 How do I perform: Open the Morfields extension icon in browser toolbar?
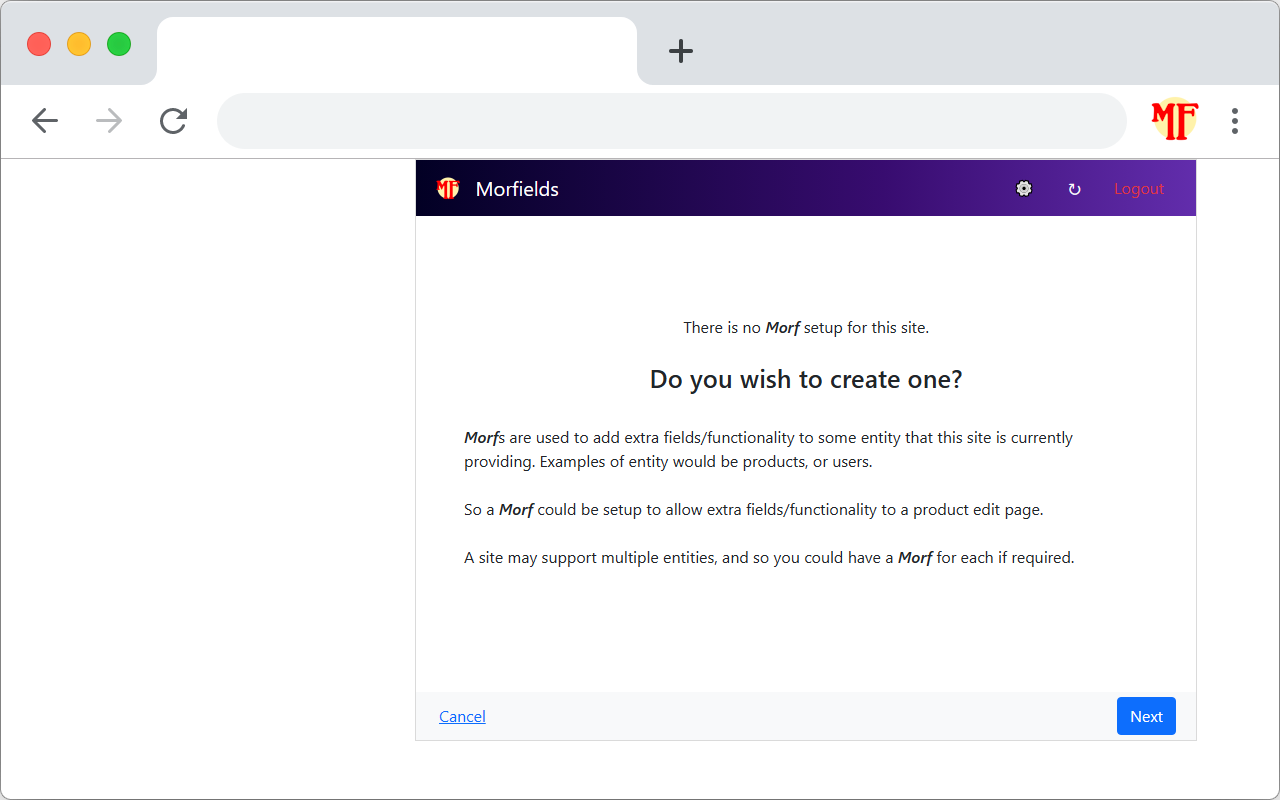tap(1174, 121)
